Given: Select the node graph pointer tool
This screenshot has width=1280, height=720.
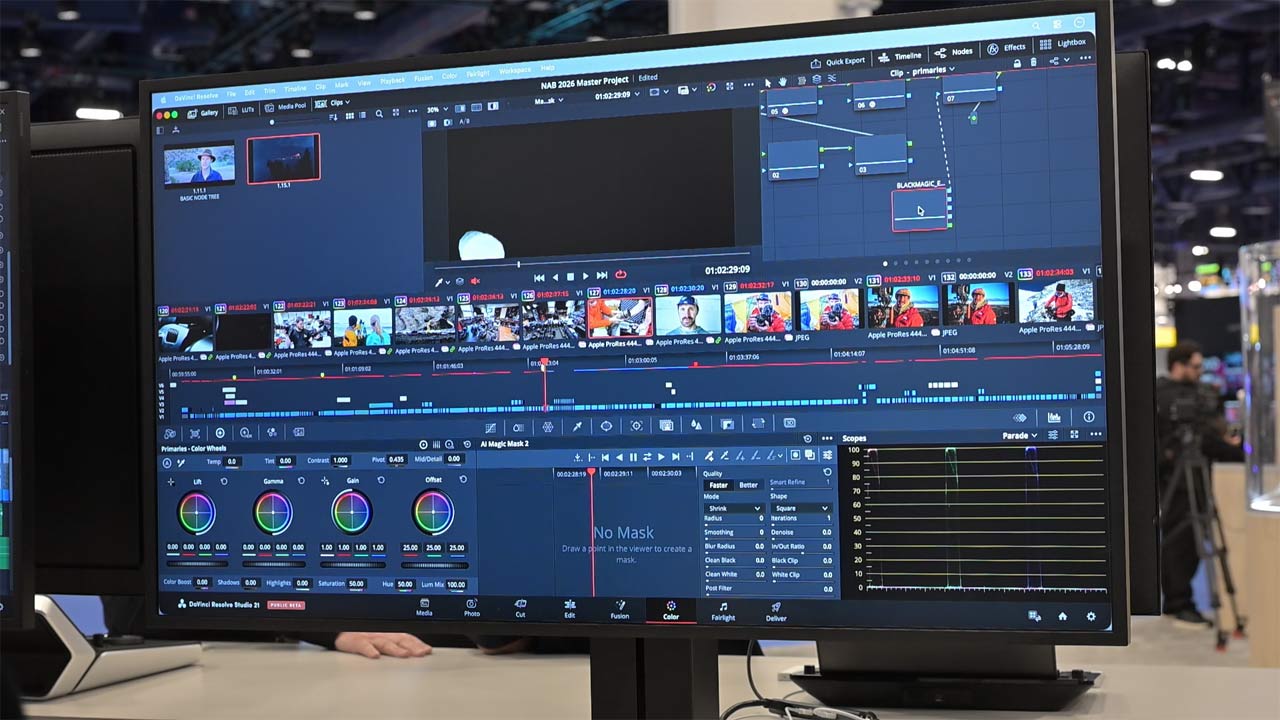Looking at the screenshot, I should [768, 81].
